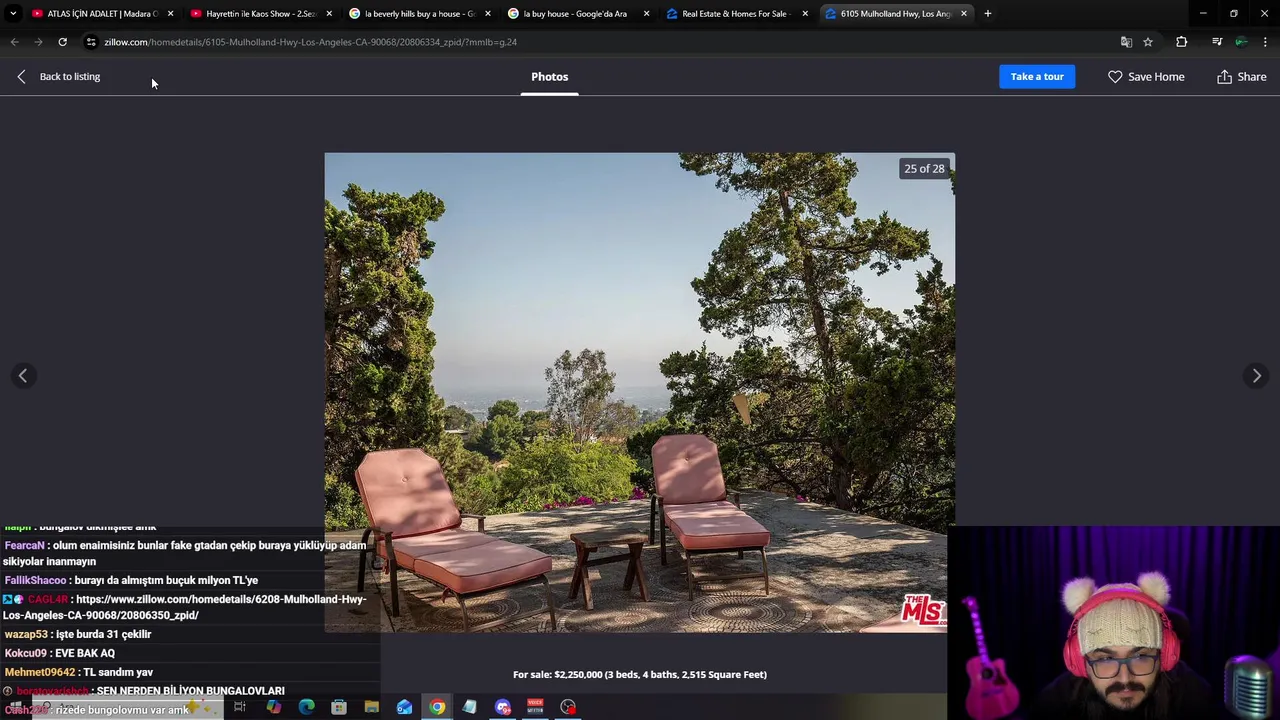Image resolution: width=1280 pixels, height=720 pixels.
Task: Close the ATLAS İÇİN ADALET tab
Action: pyautogui.click(x=170, y=14)
